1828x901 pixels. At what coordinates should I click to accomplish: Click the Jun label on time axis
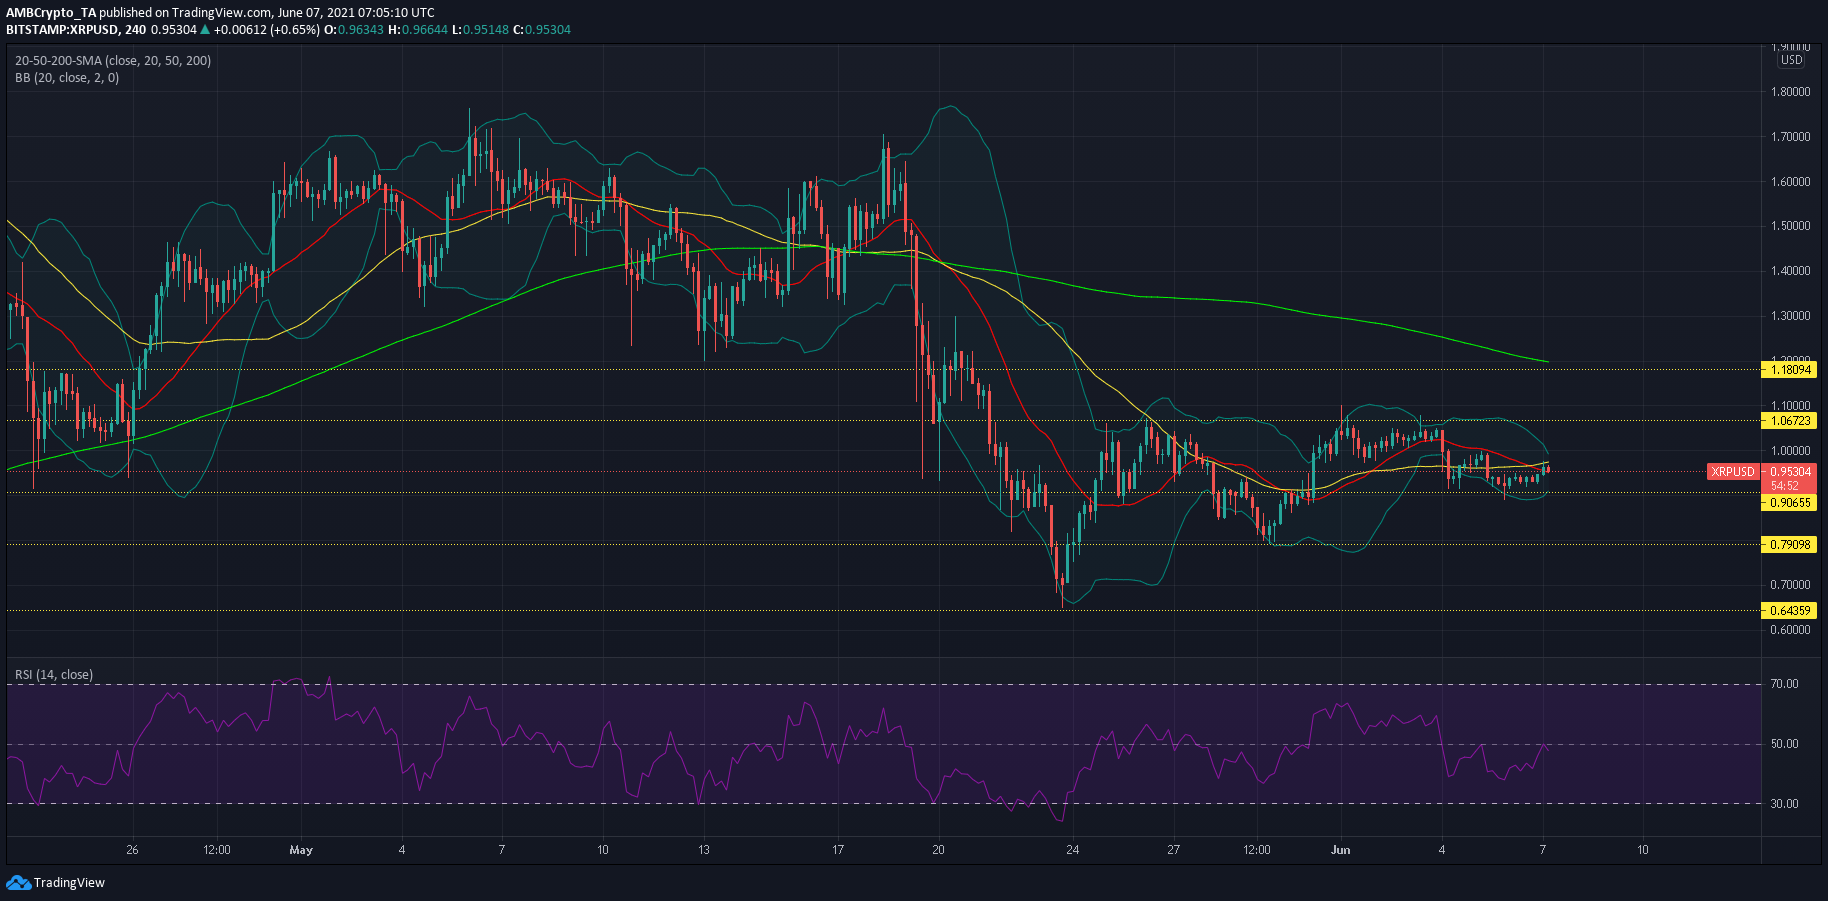[x=1341, y=850]
